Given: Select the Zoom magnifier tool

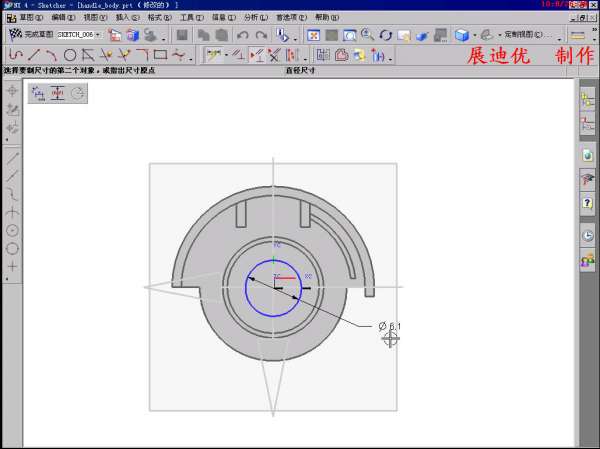Looking at the screenshot, I should click(x=367, y=35).
